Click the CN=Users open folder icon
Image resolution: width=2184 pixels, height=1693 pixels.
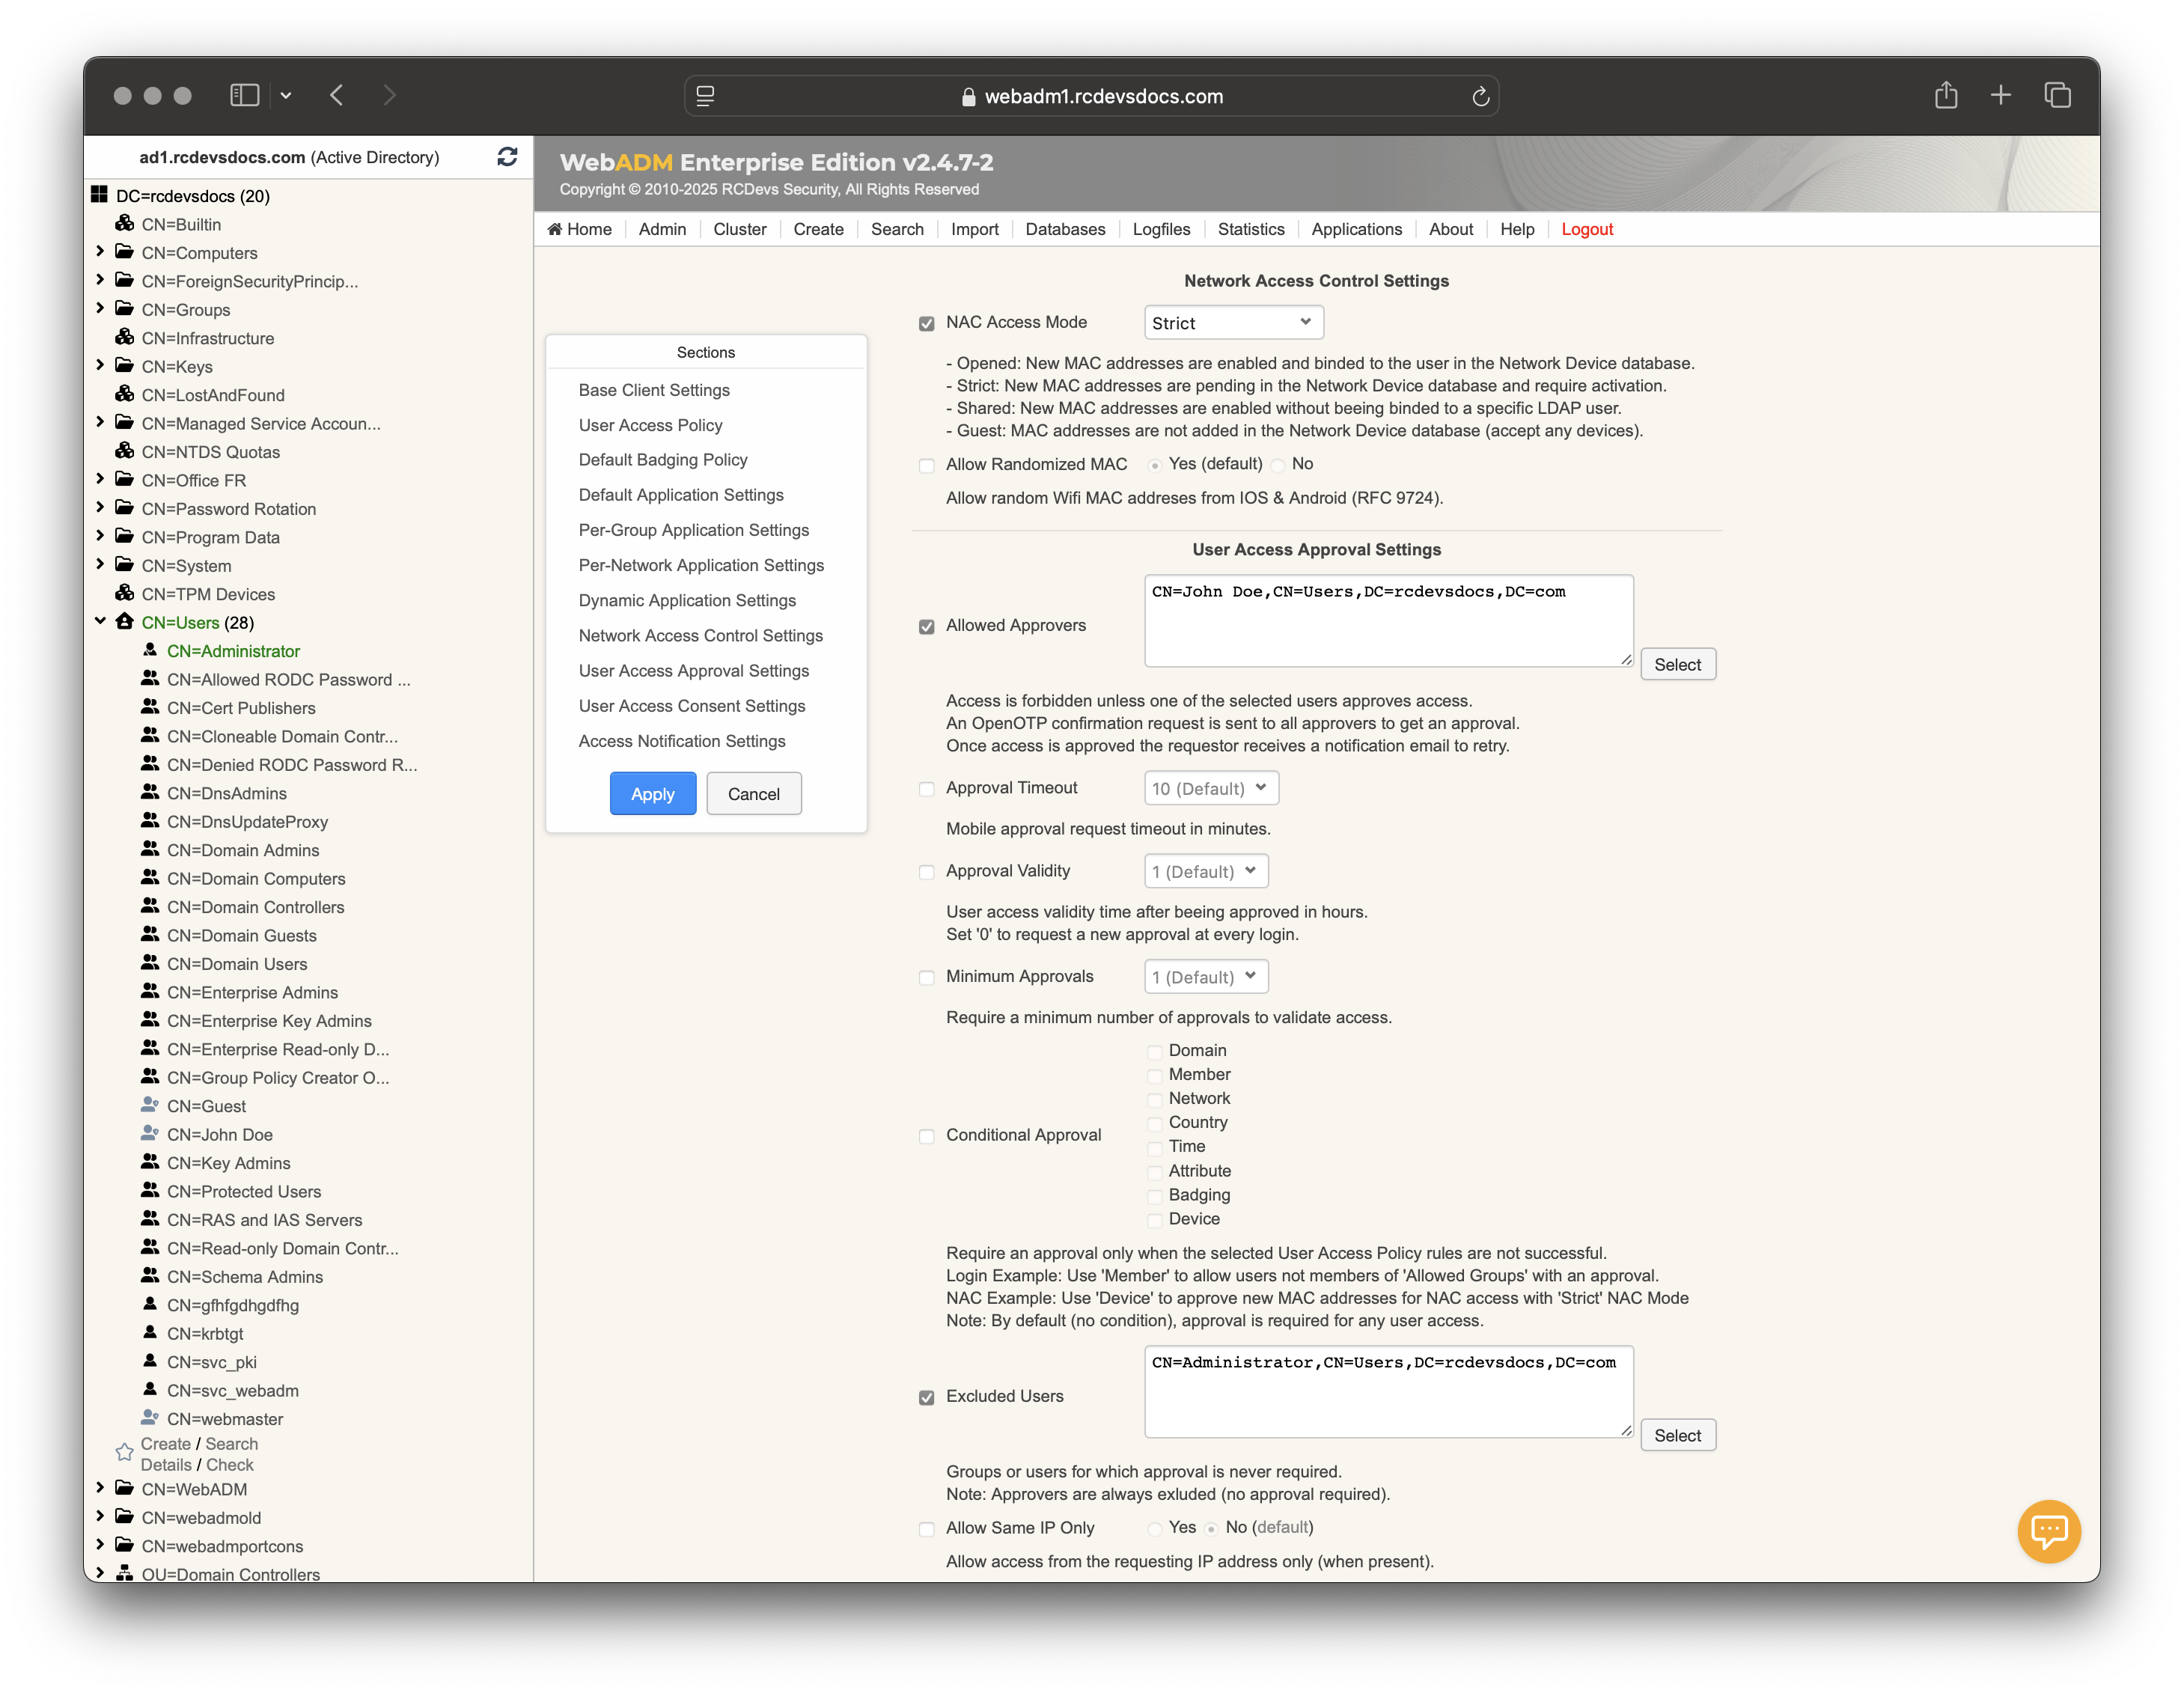(124, 621)
